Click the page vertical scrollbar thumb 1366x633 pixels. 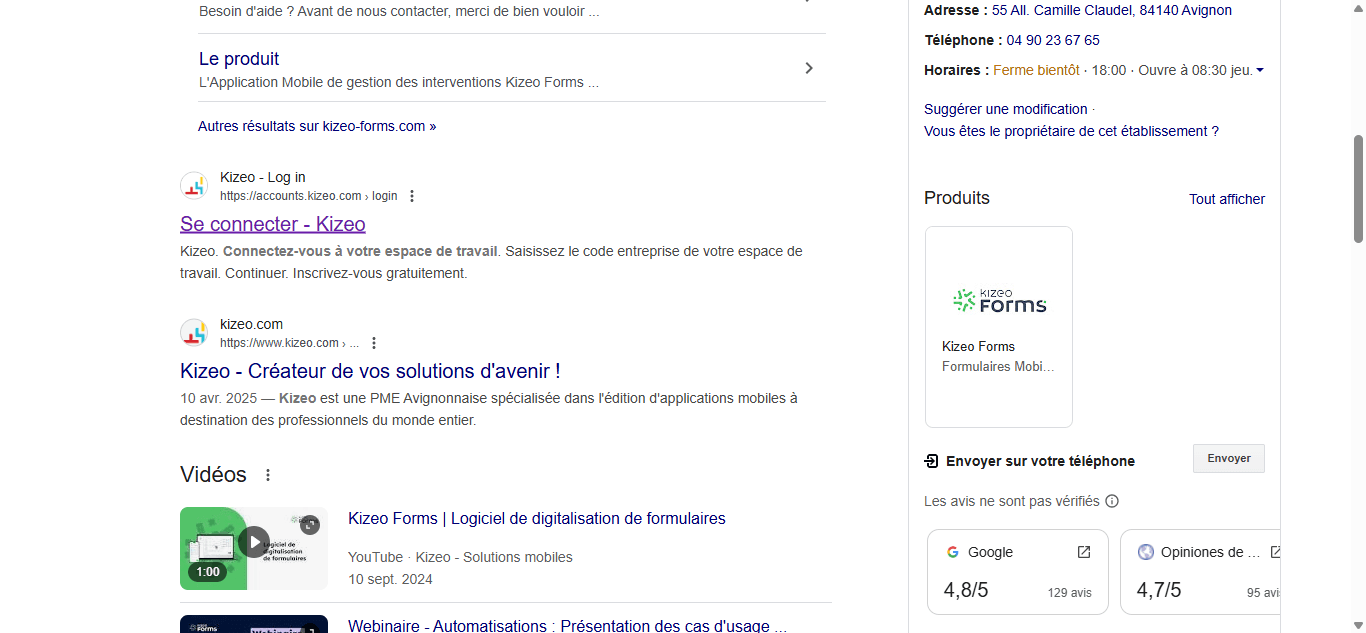[1358, 189]
